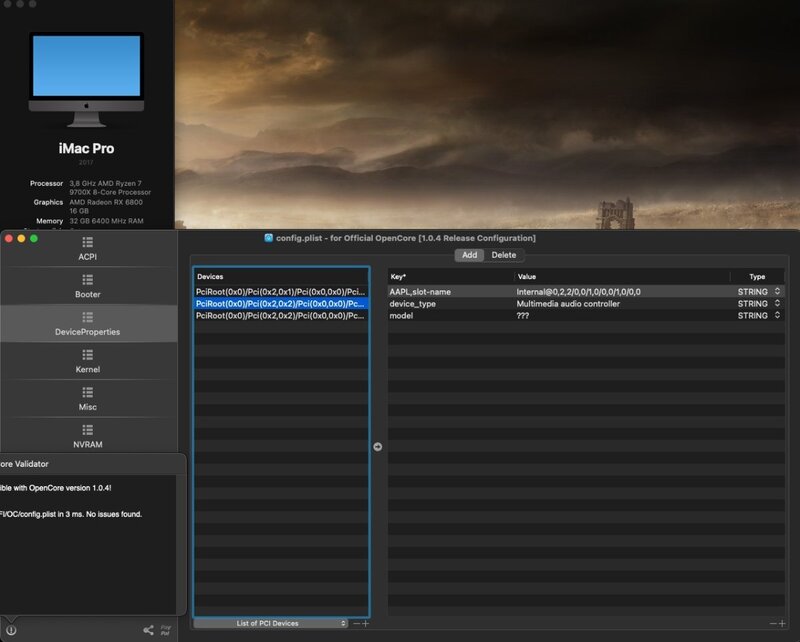This screenshot has height=642, width=800.
Task: Click the iMac Pro image in the About window
Action: coord(86,80)
